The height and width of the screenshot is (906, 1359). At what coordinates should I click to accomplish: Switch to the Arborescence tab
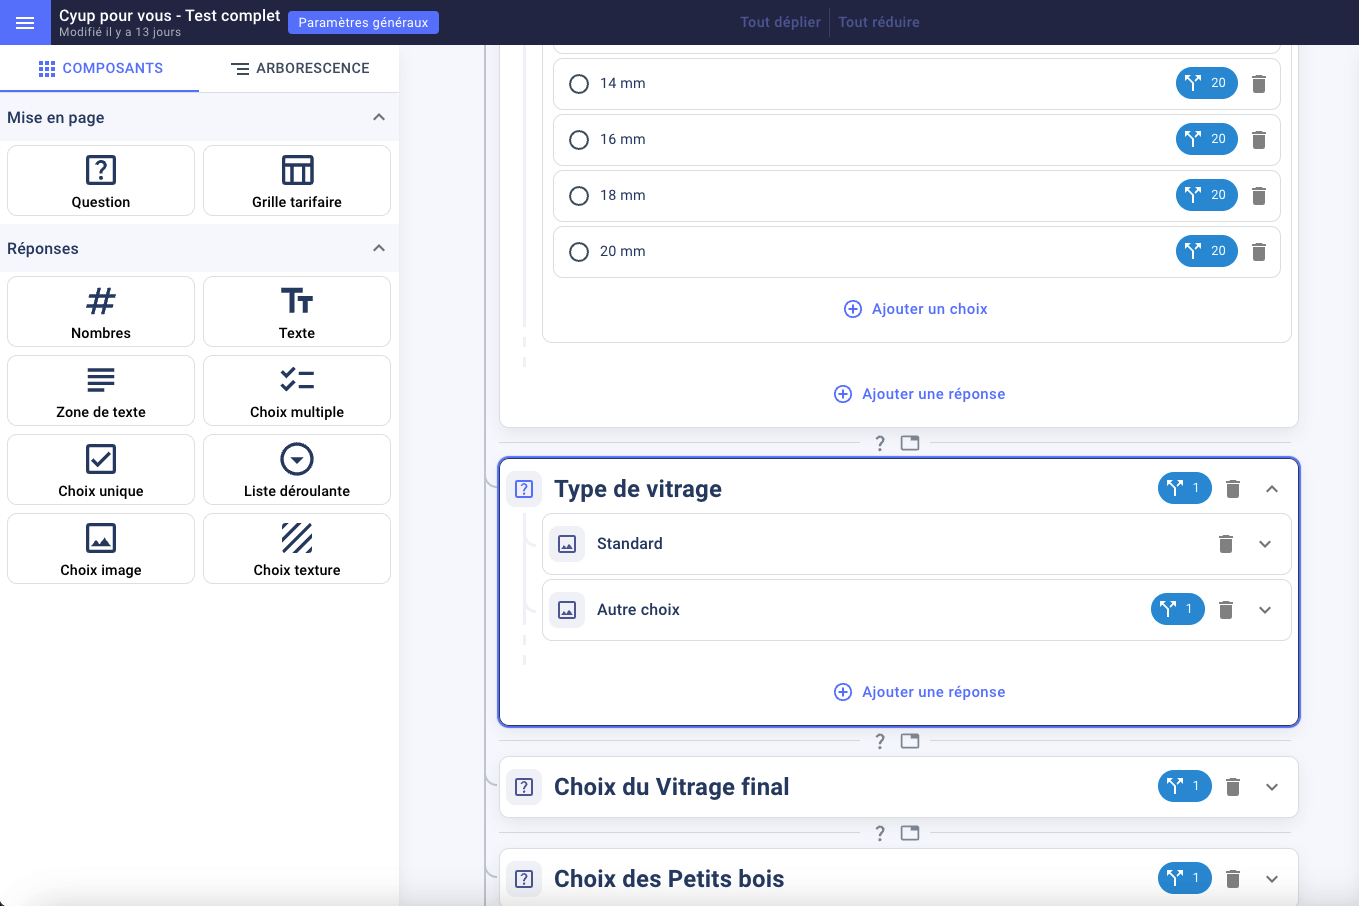tap(300, 68)
